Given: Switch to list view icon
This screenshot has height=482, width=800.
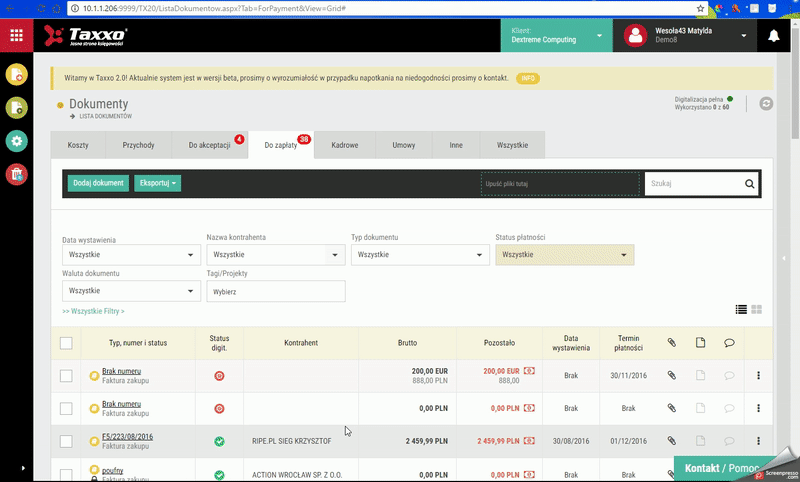Looking at the screenshot, I should pos(741,309).
